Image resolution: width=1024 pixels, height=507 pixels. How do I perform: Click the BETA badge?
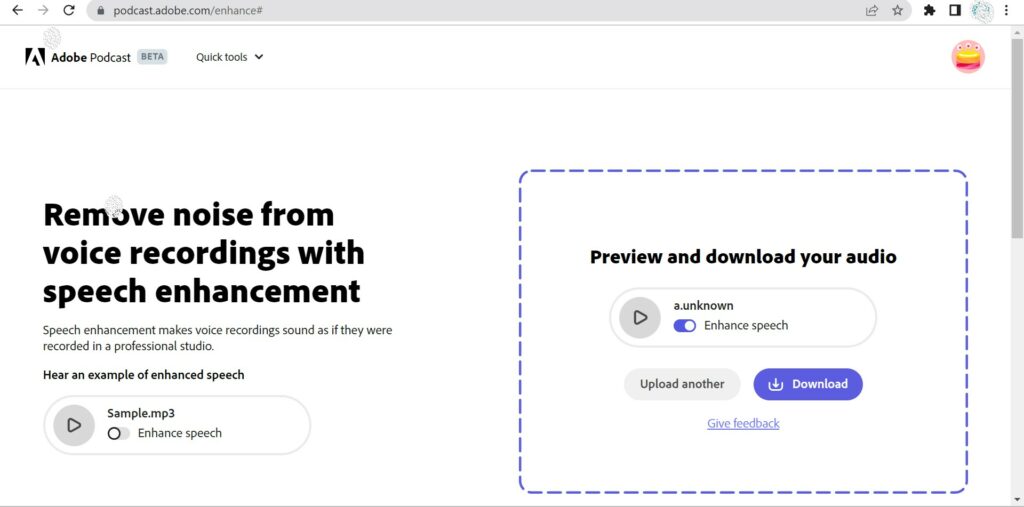pos(152,57)
